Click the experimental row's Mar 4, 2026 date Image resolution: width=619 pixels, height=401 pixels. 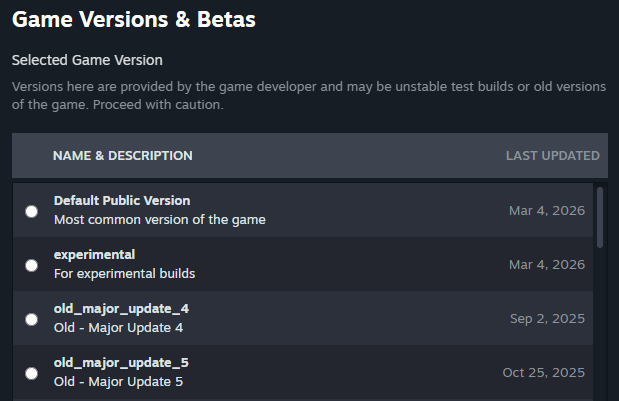pyautogui.click(x=546, y=265)
